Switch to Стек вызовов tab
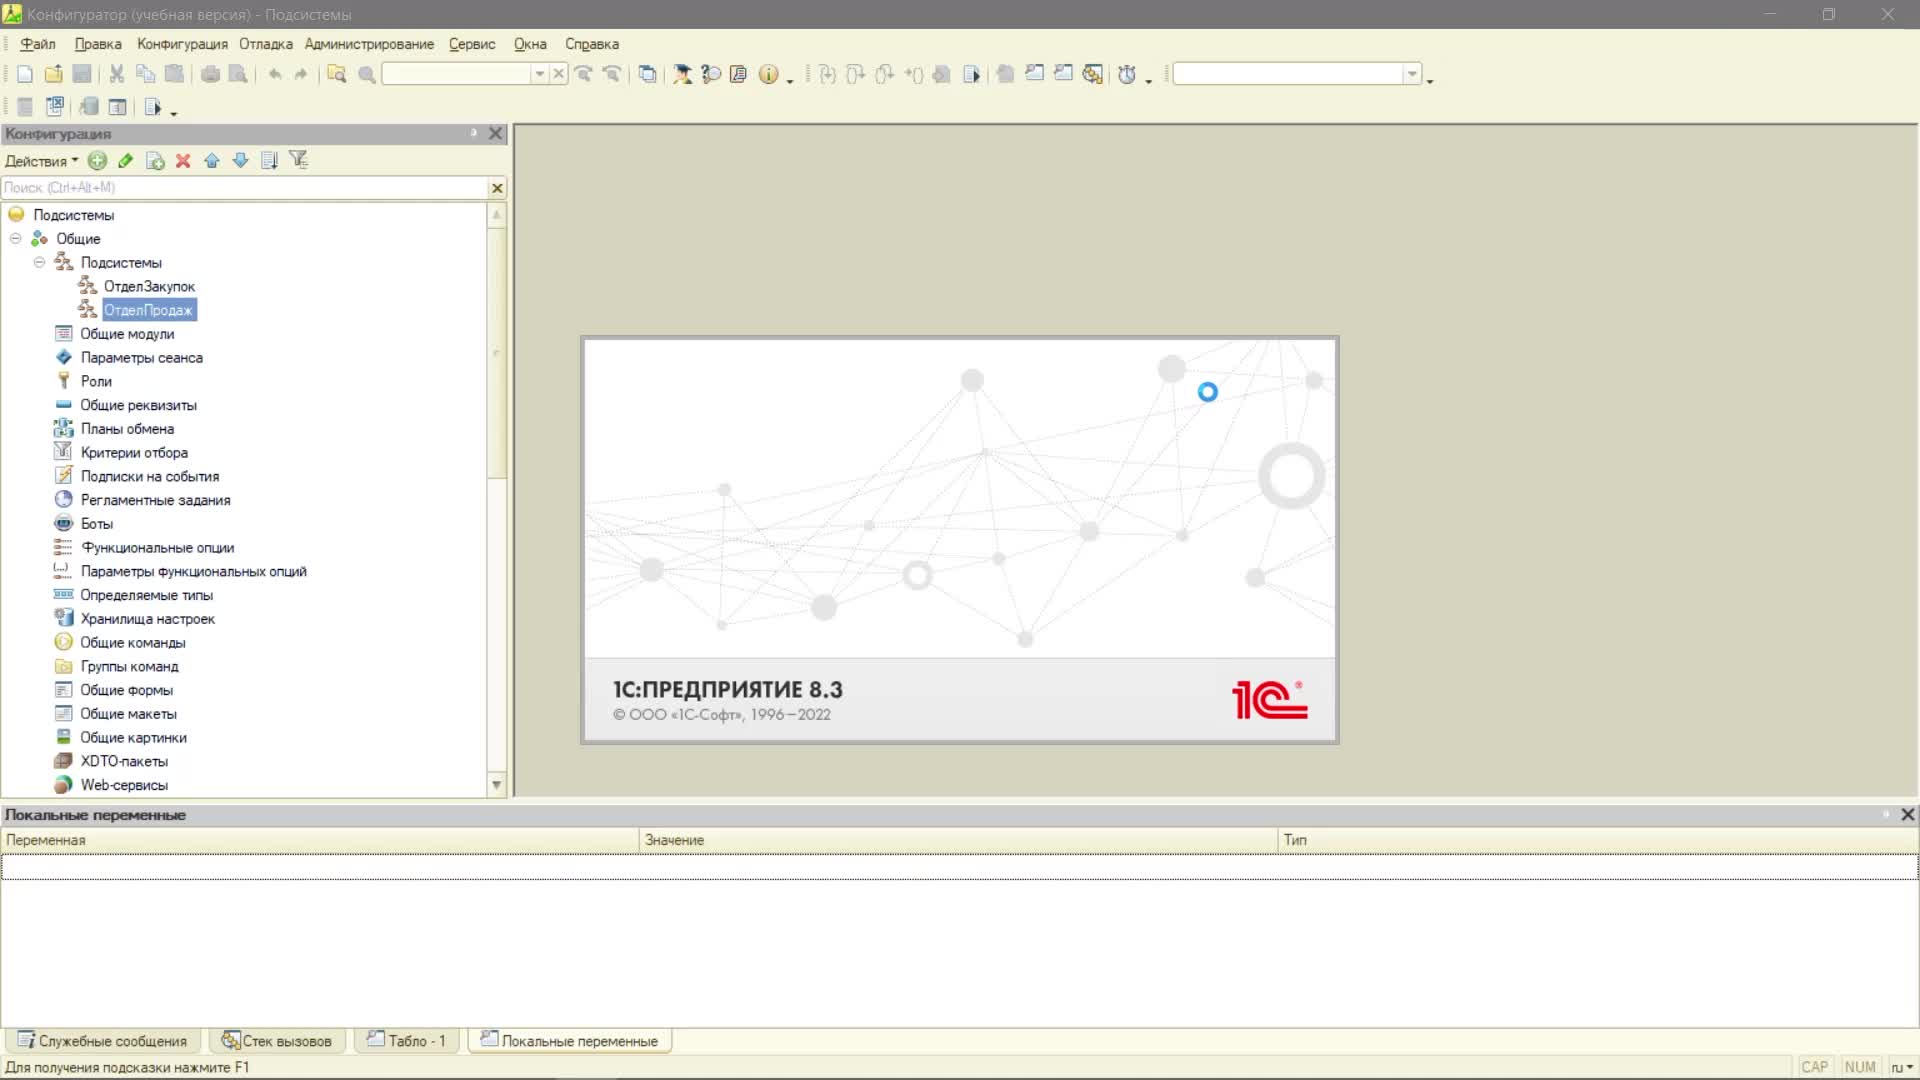 [x=277, y=1041]
